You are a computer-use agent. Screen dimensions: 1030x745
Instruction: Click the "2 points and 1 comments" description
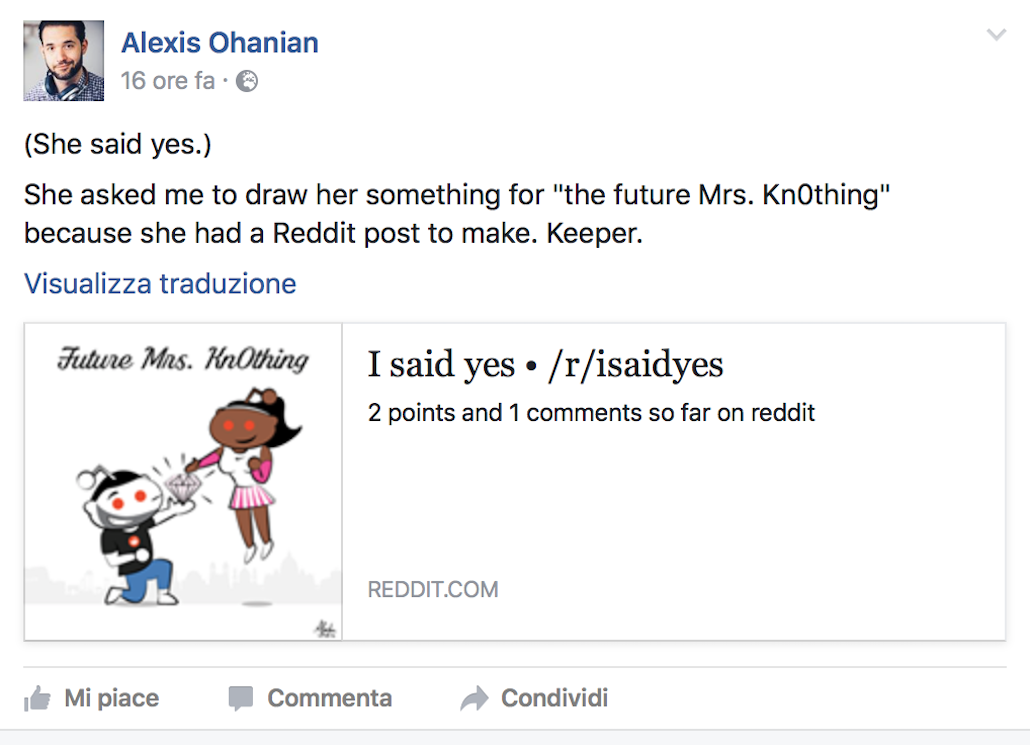tap(591, 413)
